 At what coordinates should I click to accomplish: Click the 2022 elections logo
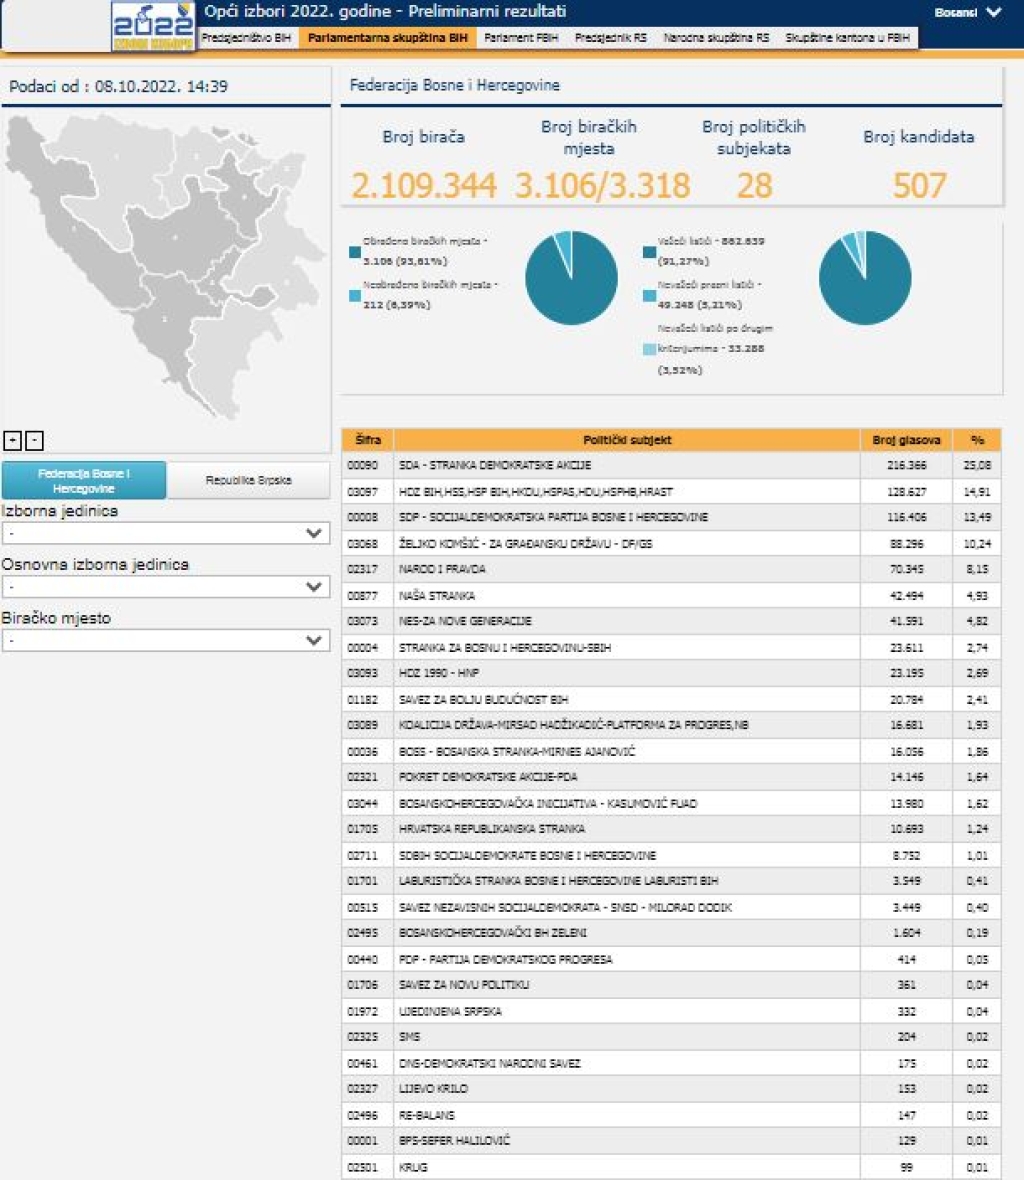pyautogui.click(x=152, y=26)
